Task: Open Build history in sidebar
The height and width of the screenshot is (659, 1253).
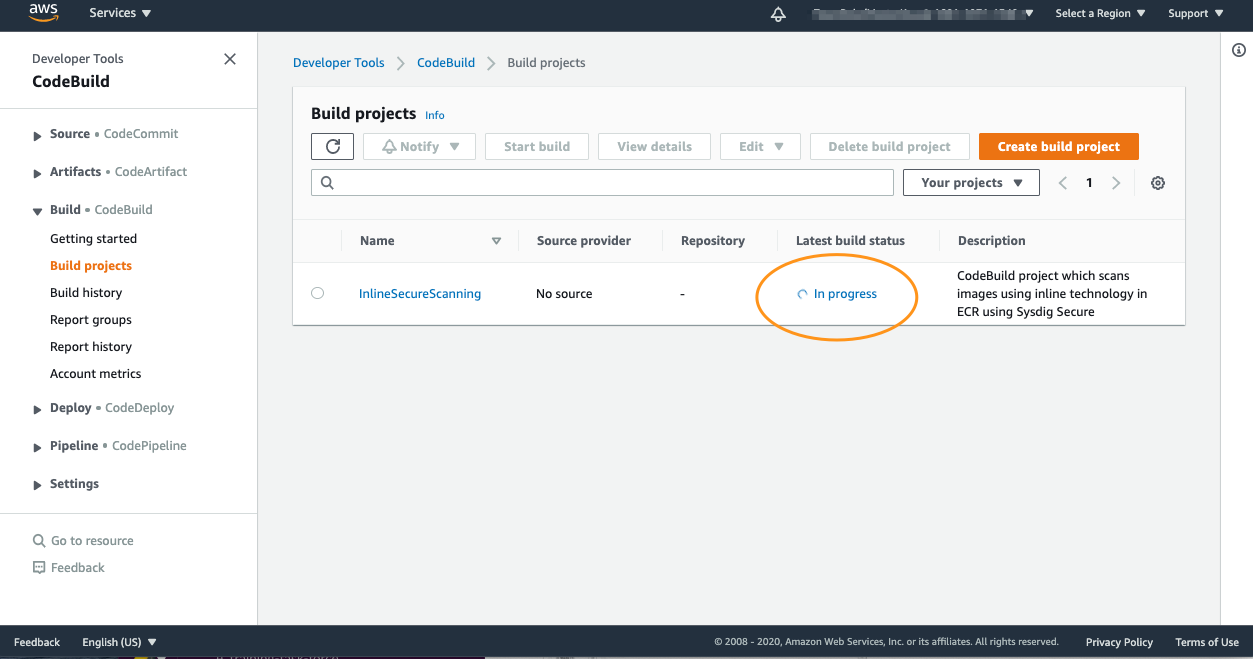Action: [86, 293]
